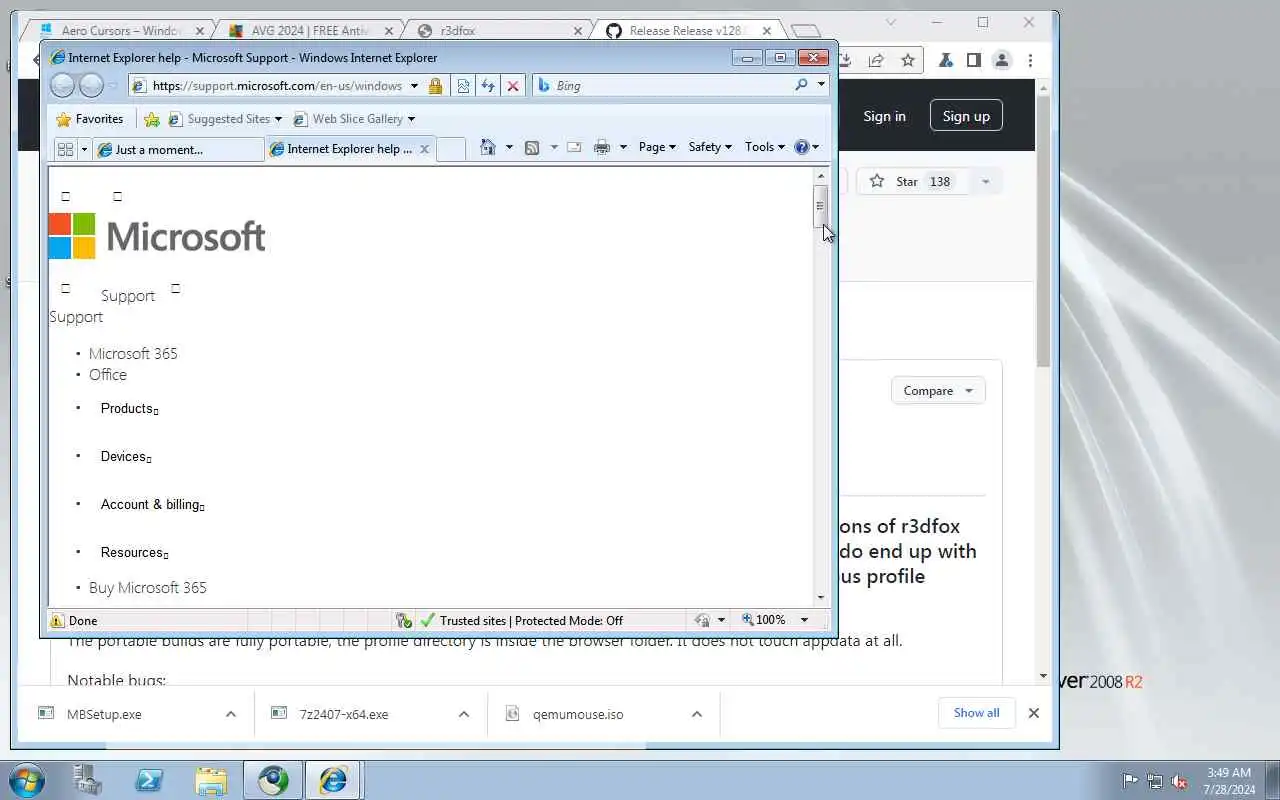Close the Internet Explorer help tab

click(x=424, y=149)
